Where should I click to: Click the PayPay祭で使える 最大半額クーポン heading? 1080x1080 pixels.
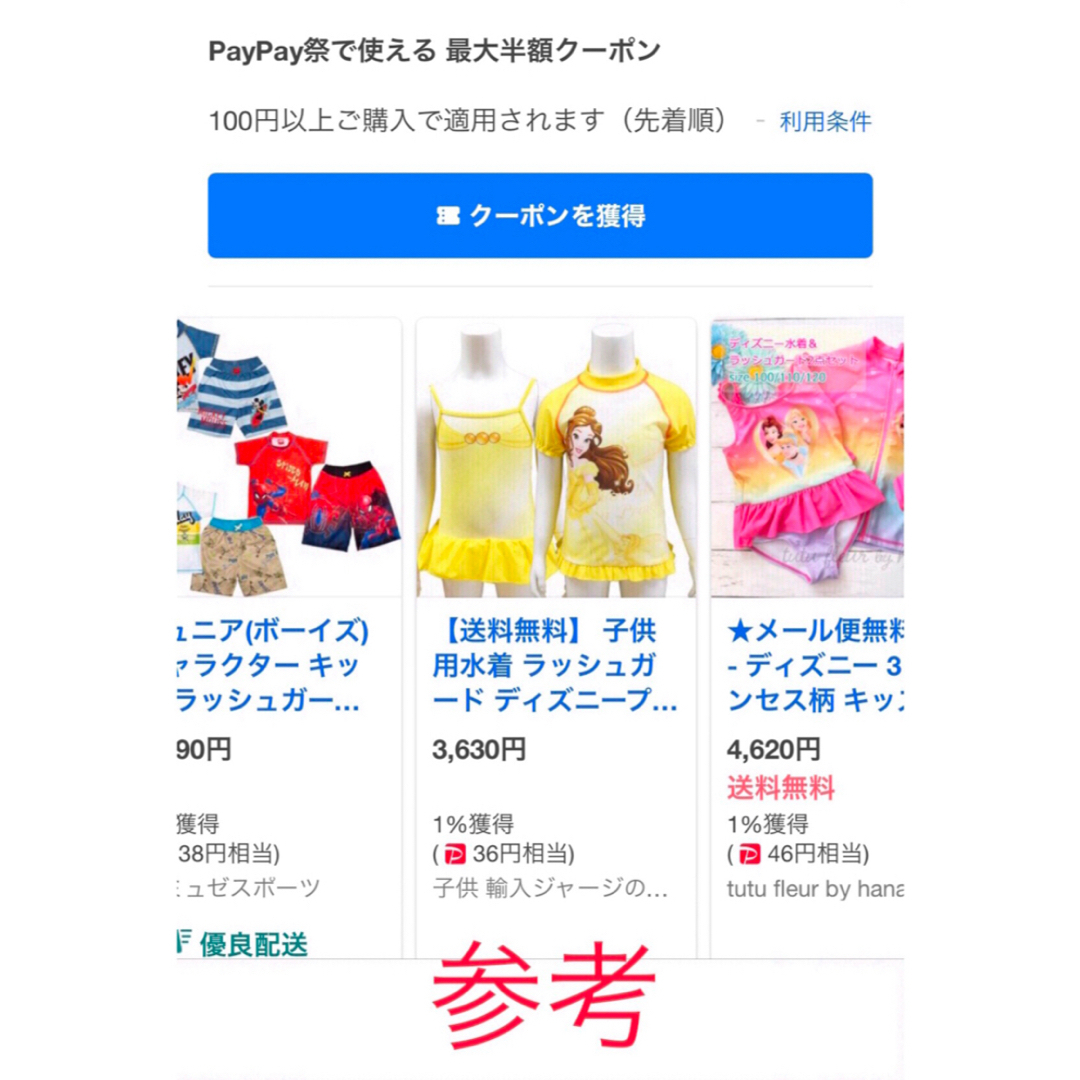coord(435,51)
